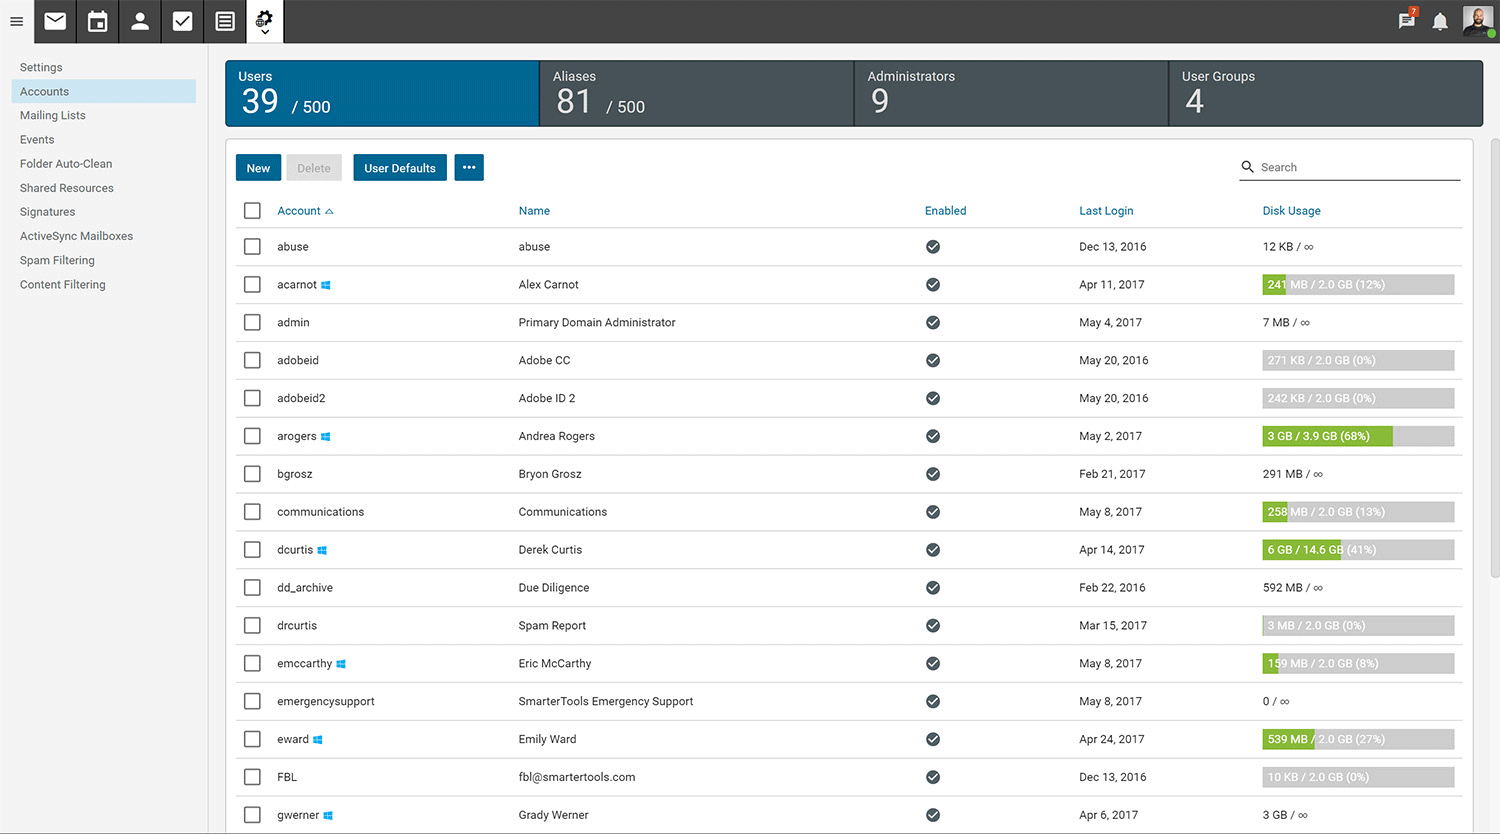The image size is (1500, 834).
Task: Open the Email section icon
Action: click(x=54, y=21)
